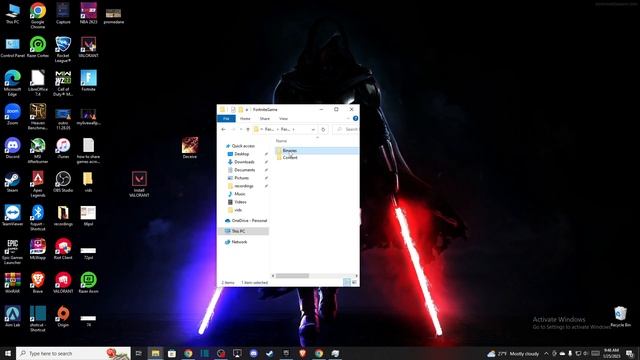Viewport: 640px width, 360px height.
Task: Switch Explorer to large icons view
Action: tap(354, 282)
